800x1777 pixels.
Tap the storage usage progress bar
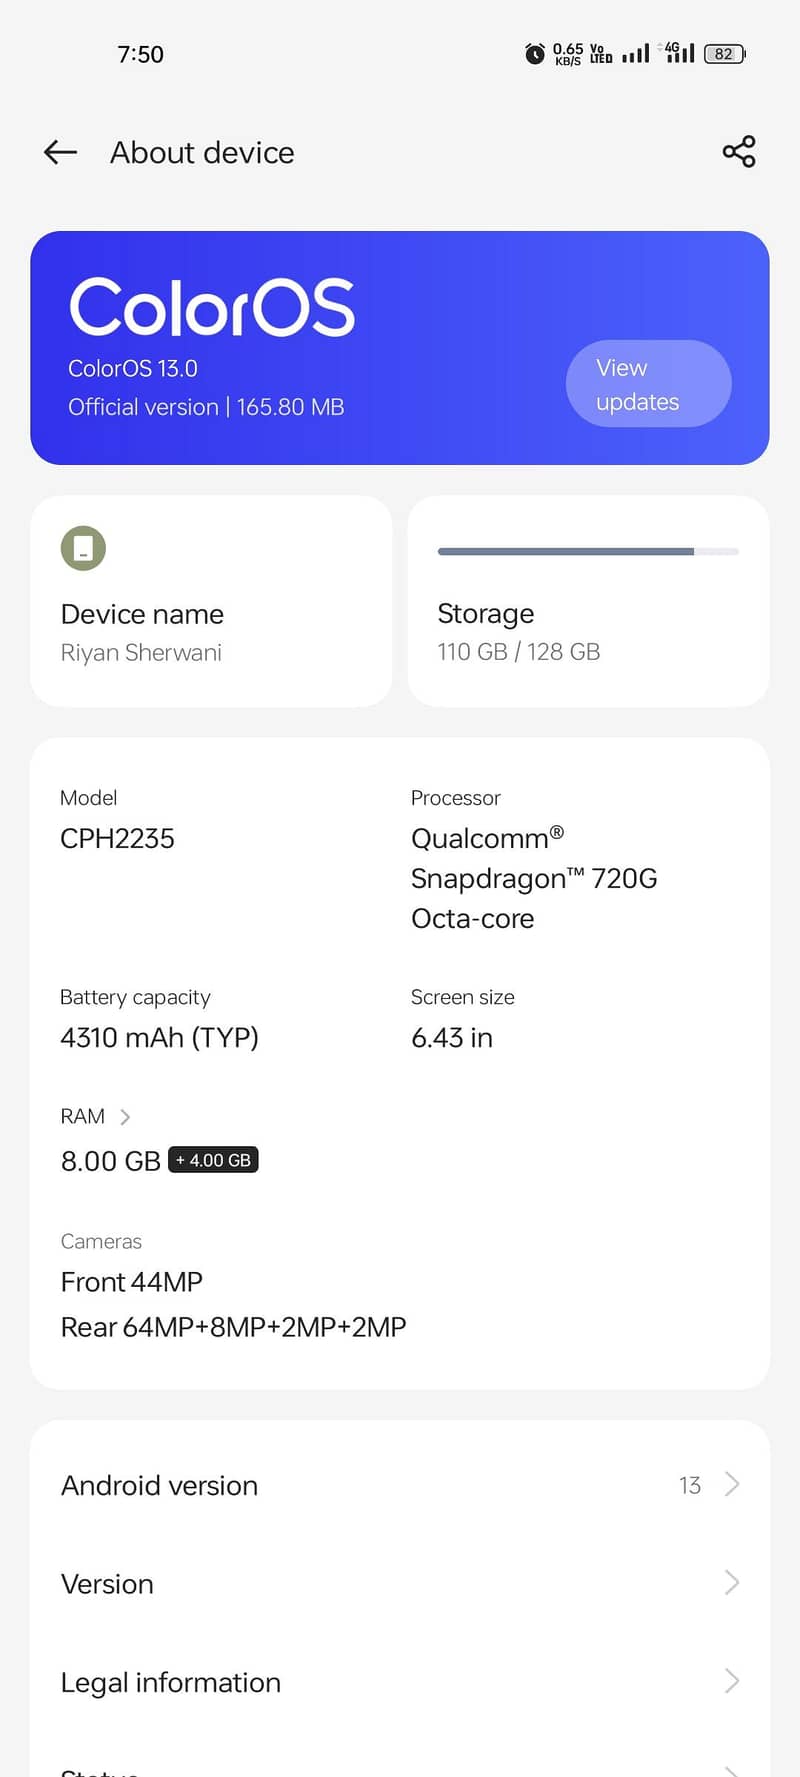588,551
